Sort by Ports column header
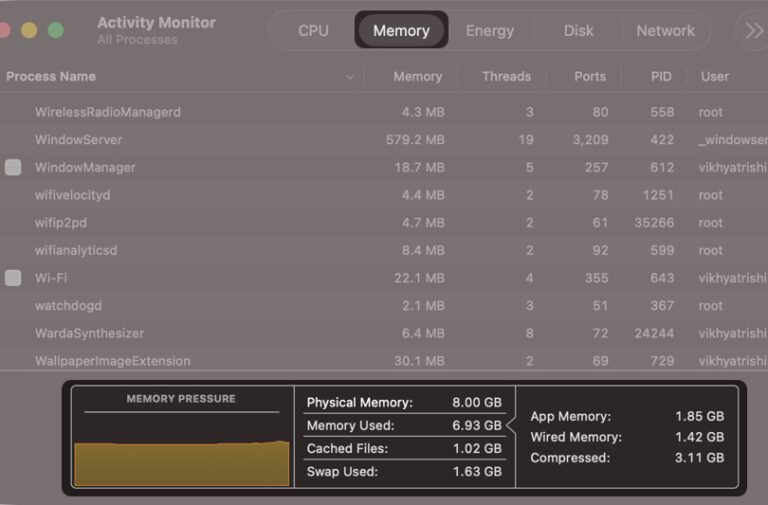This screenshot has height=505, width=768. pyautogui.click(x=590, y=77)
